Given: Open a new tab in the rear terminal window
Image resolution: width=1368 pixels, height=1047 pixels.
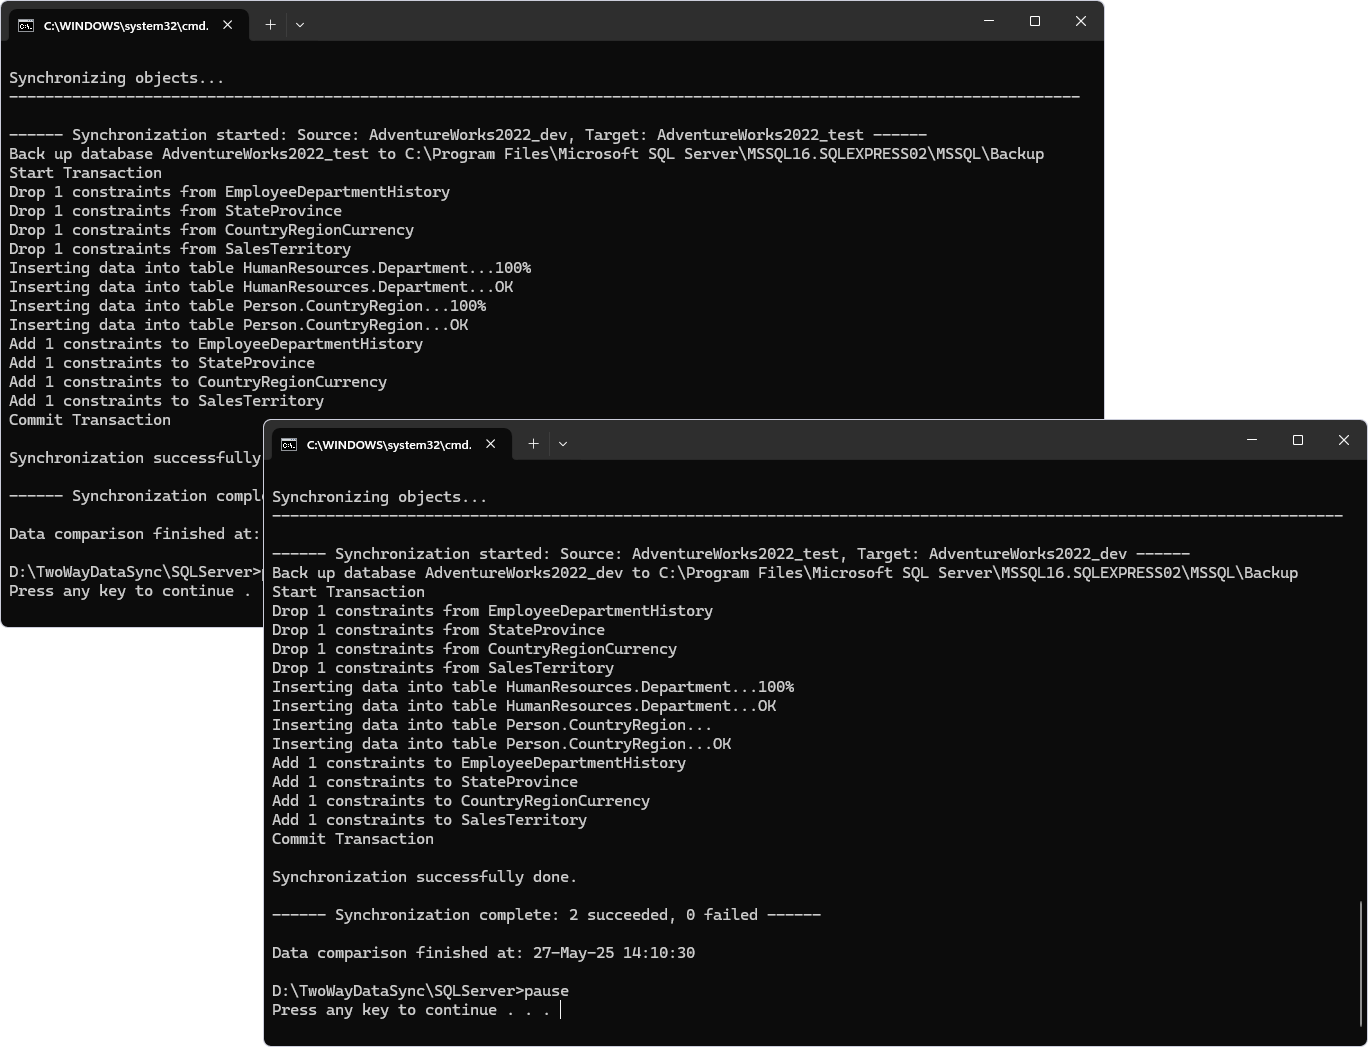Looking at the screenshot, I should [270, 25].
